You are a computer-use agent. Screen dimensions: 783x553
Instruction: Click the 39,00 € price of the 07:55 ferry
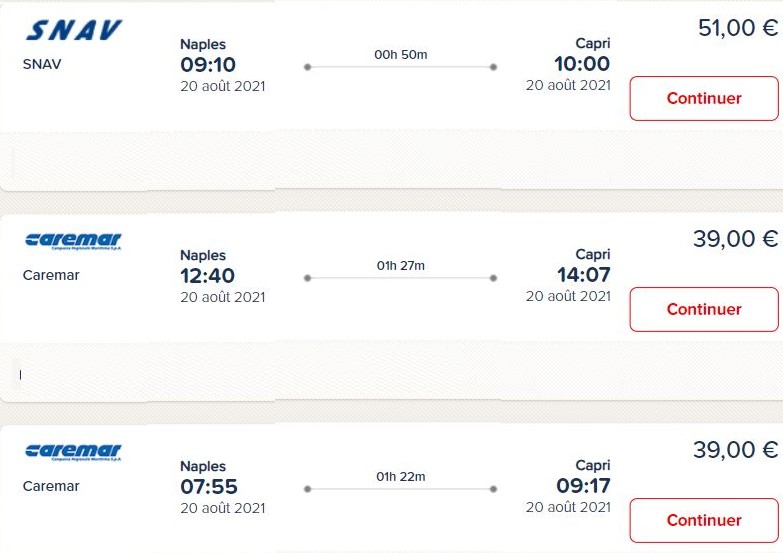pos(735,450)
